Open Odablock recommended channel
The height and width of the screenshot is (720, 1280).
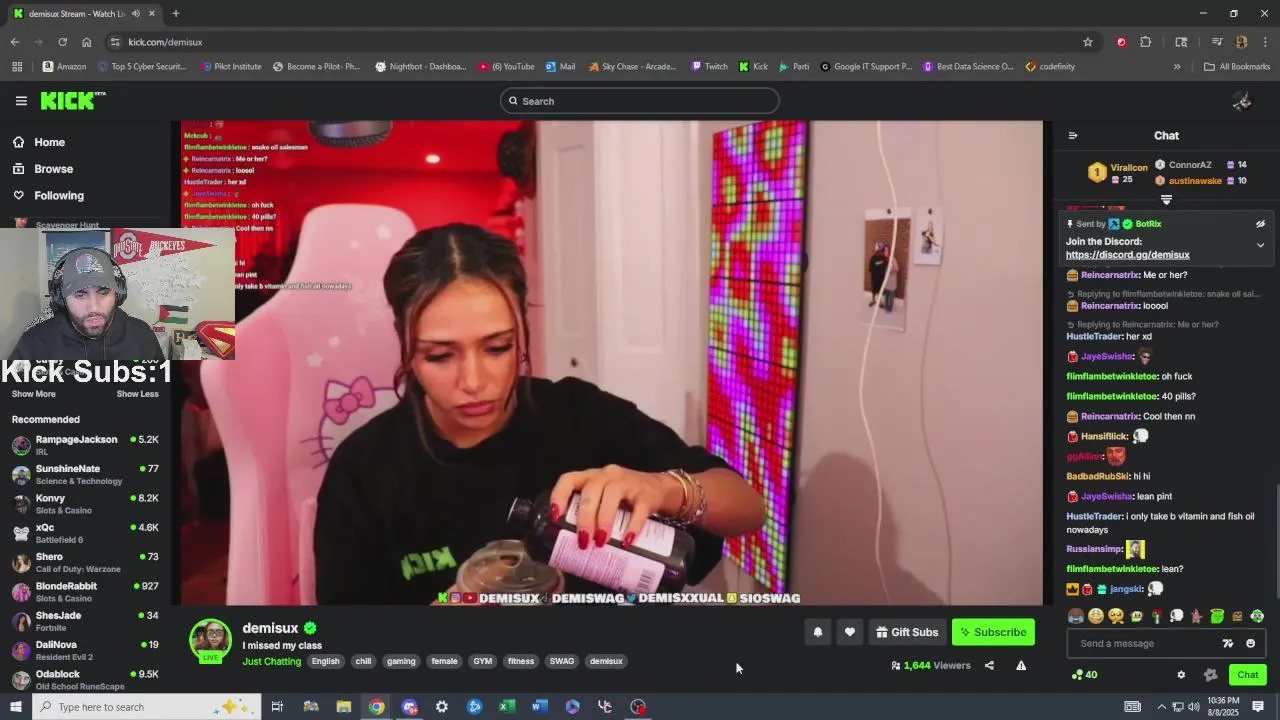(x=87, y=679)
